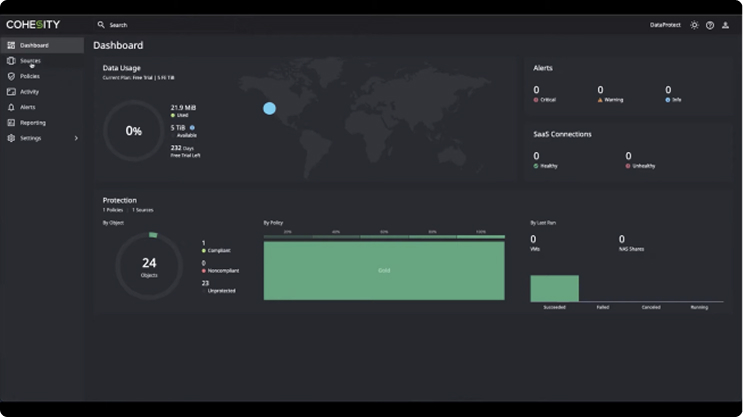Image resolution: width=743 pixels, height=417 pixels.
Task: Open the DataProtect service switcher
Action: pyautogui.click(x=664, y=25)
